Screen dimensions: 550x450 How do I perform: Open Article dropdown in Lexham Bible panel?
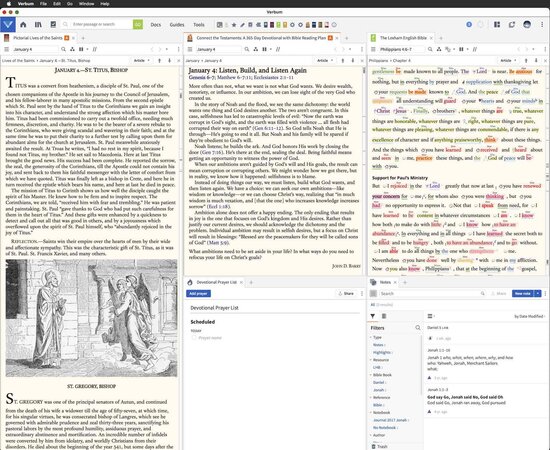(508, 61)
